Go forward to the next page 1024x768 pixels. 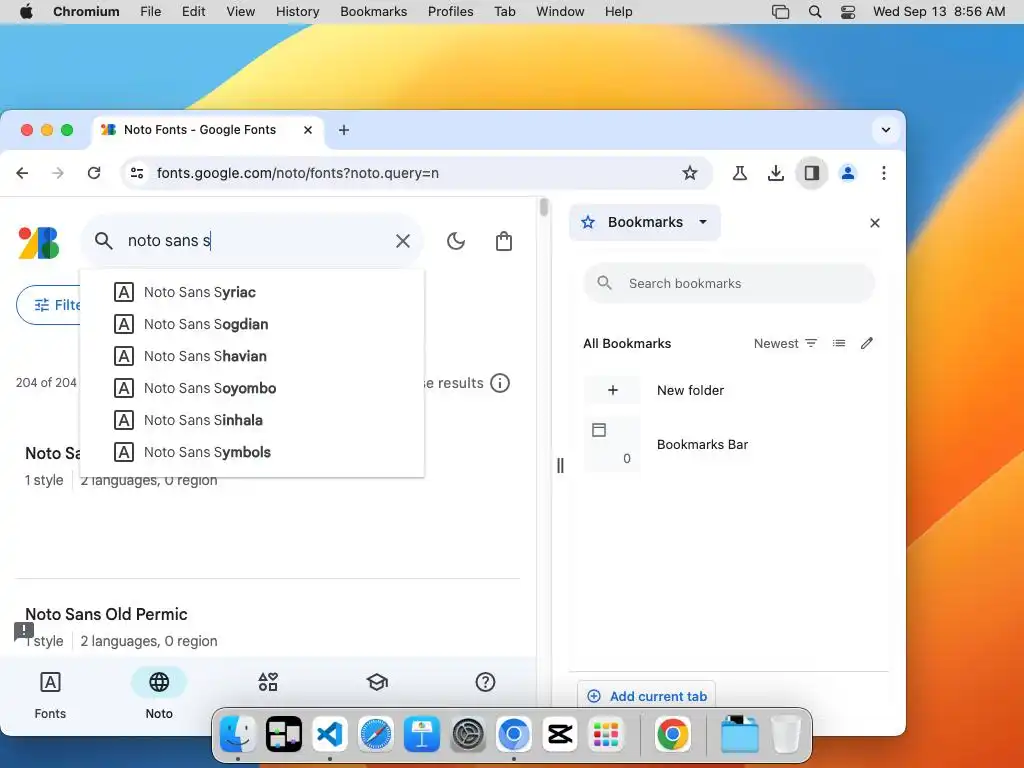pyautogui.click(x=58, y=173)
